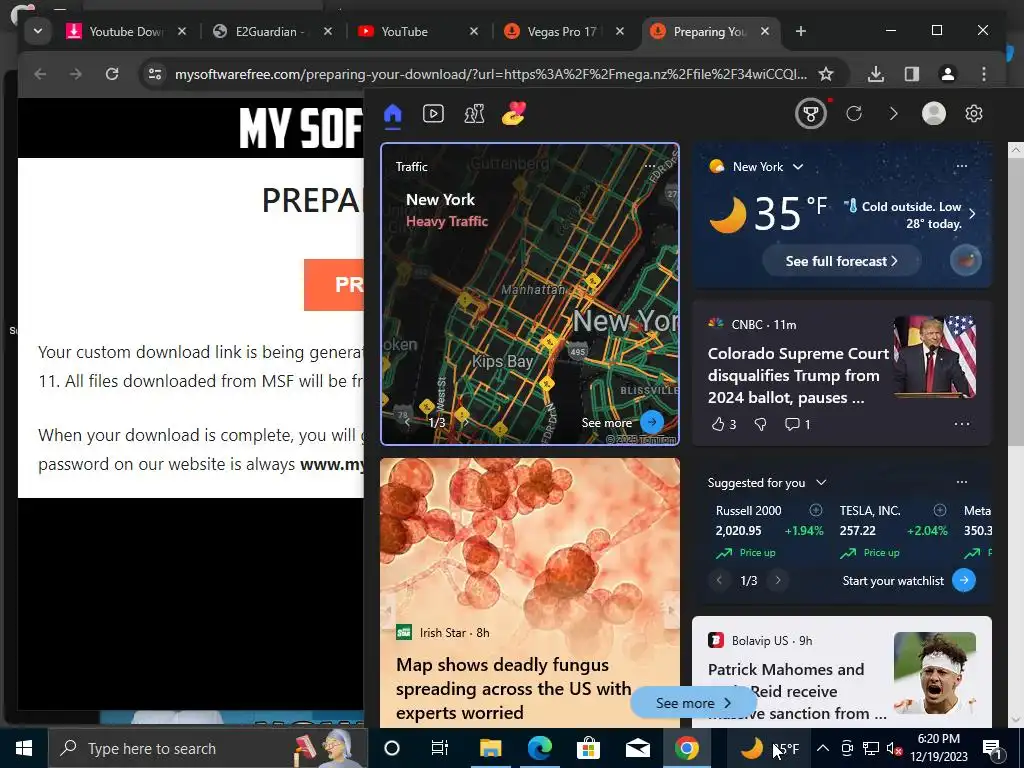The height and width of the screenshot is (768, 1024).
Task: Open Suggested for you more options
Action: click(961, 482)
